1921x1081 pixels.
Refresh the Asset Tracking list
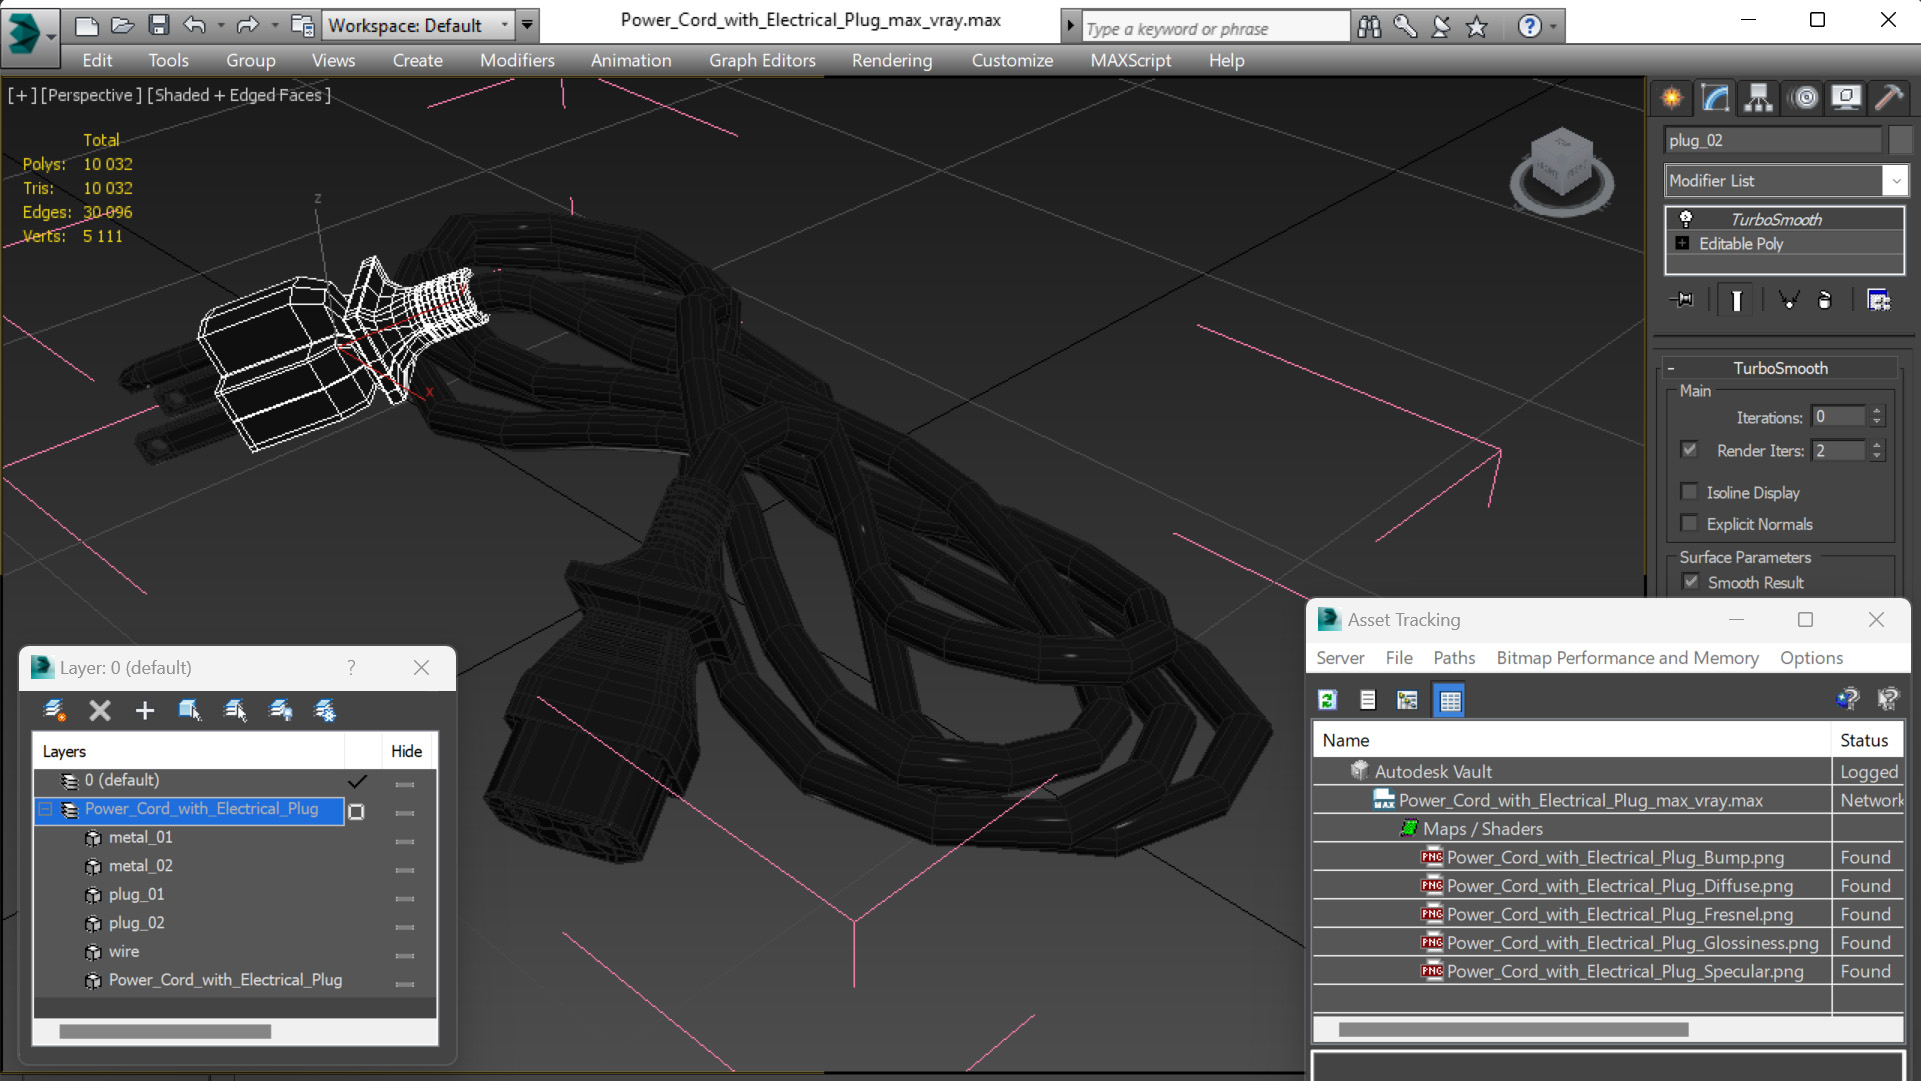[x=1328, y=700]
